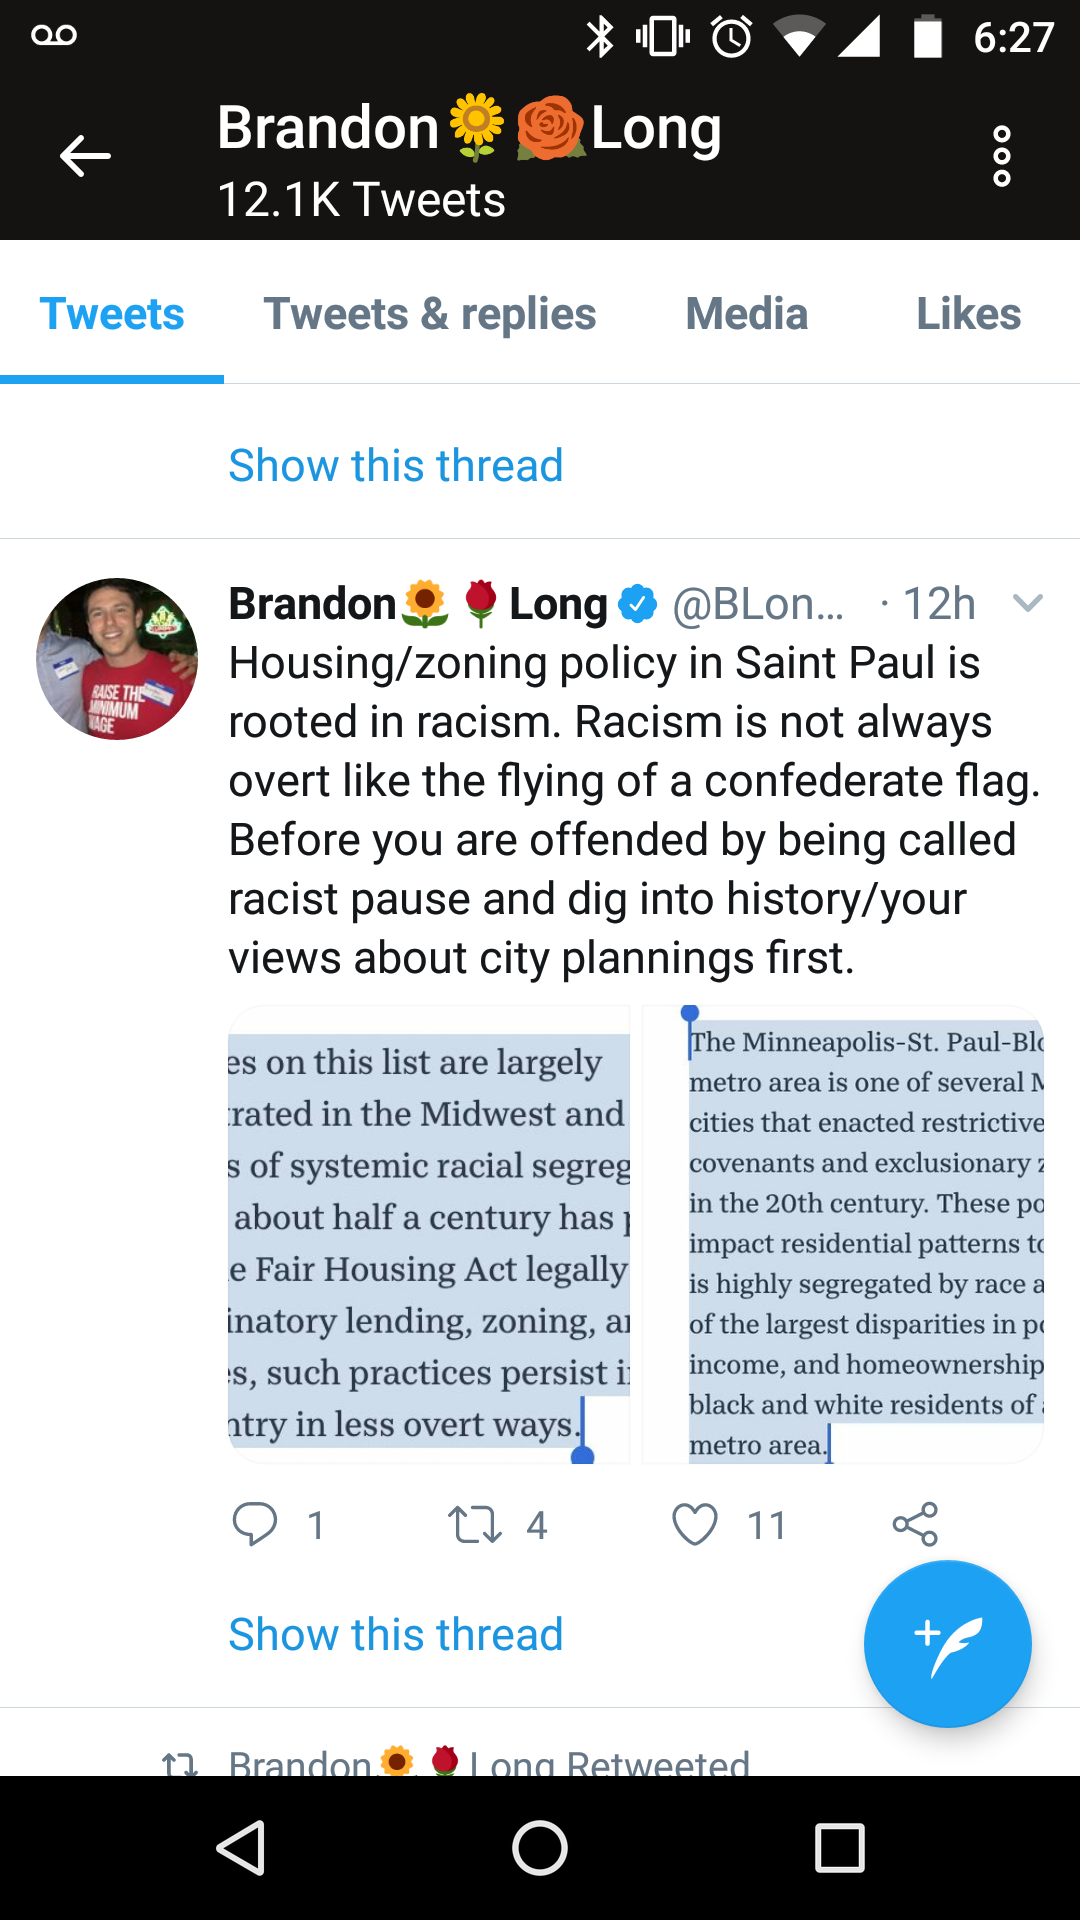The width and height of the screenshot is (1080, 1920).
Task: Select the Tweets tab
Action: [112, 314]
